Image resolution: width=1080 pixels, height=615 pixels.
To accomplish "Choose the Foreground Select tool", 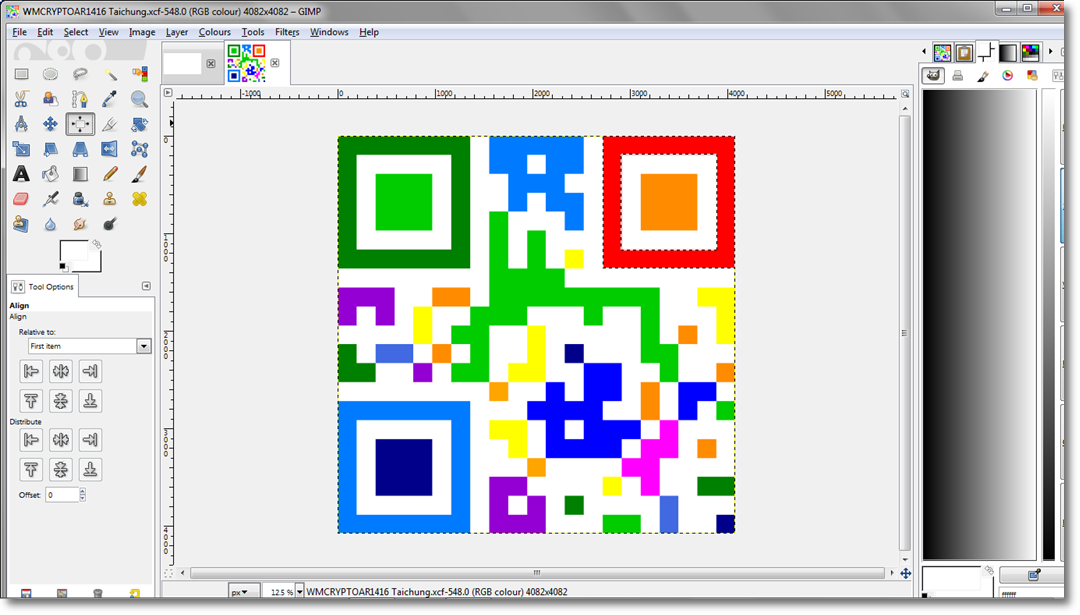I will (x=50, y=99).
